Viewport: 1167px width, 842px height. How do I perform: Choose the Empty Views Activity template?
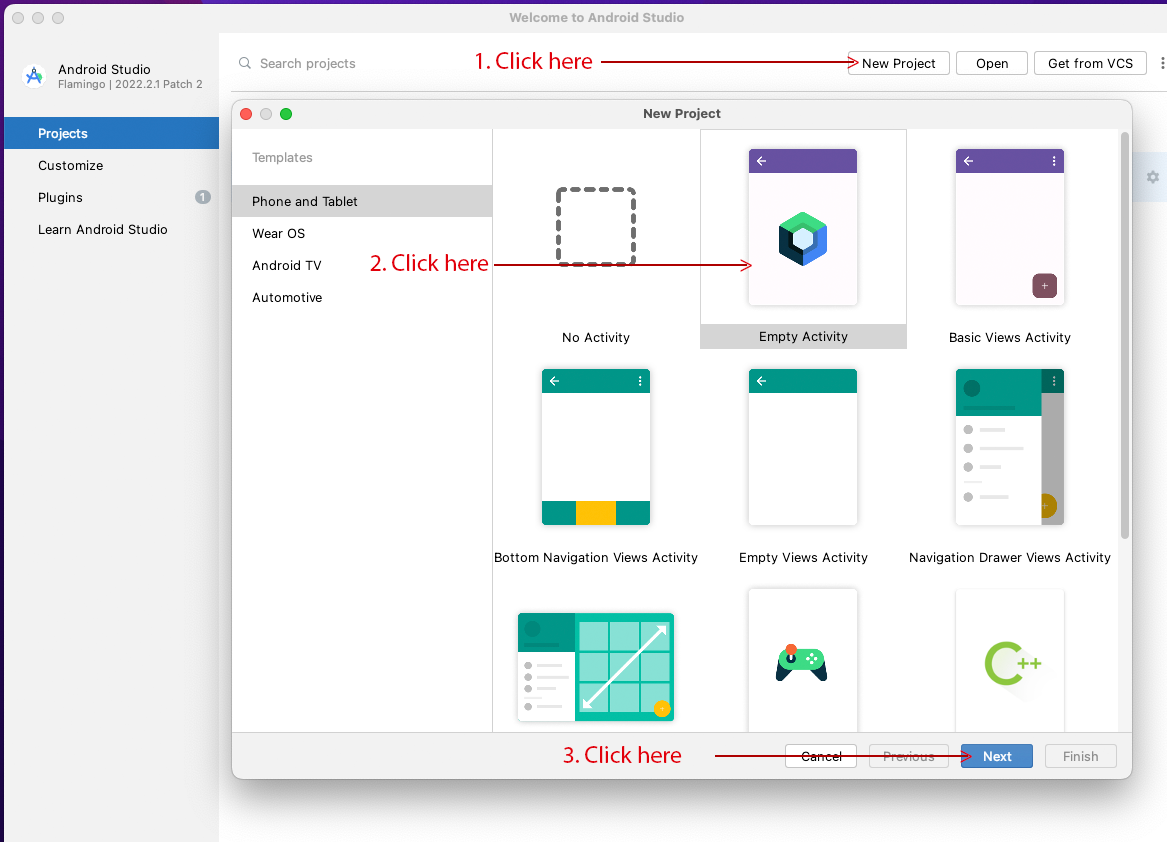(803, 447)
